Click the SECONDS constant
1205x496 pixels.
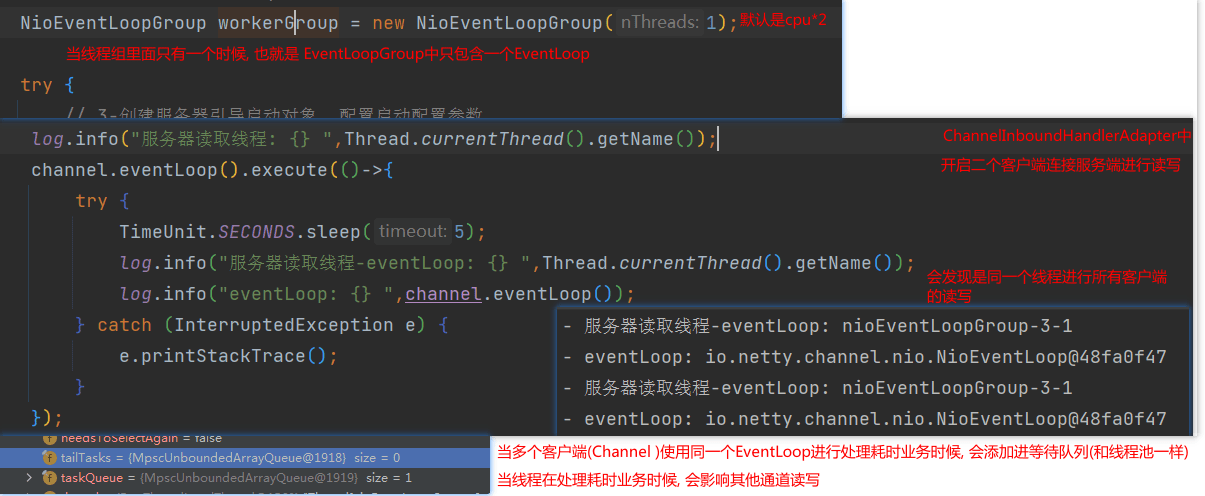[257, 232]
